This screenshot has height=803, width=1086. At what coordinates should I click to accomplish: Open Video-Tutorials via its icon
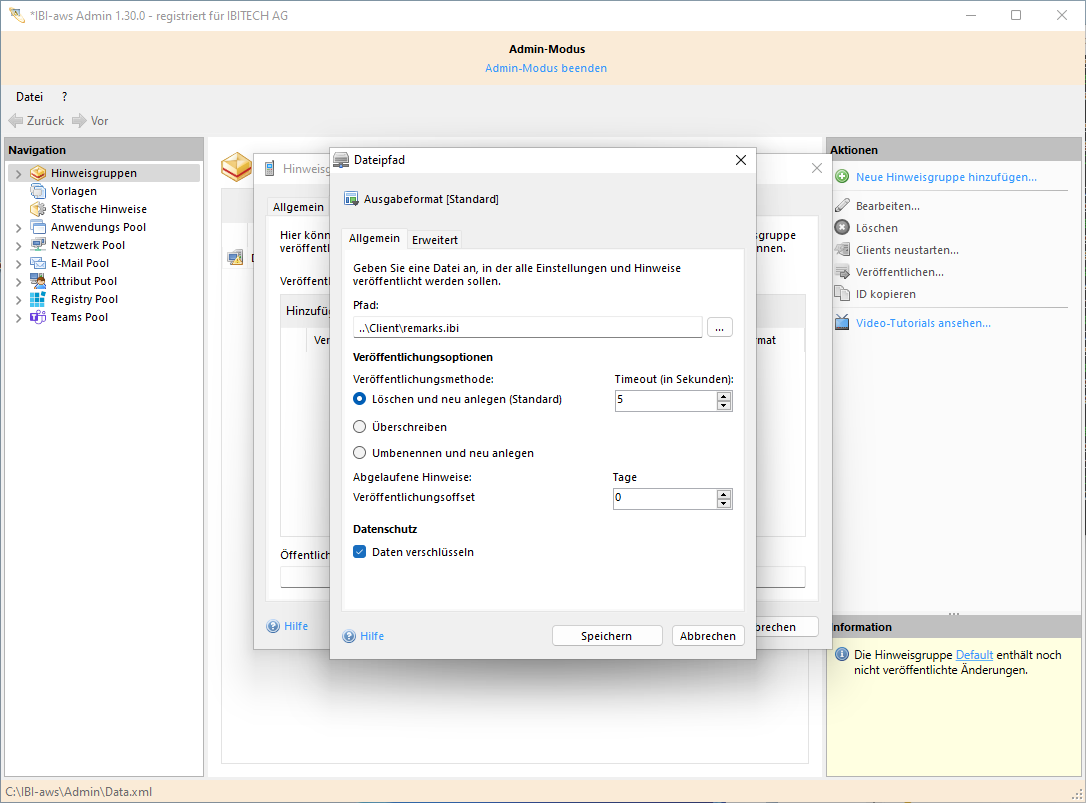[842, 322]
